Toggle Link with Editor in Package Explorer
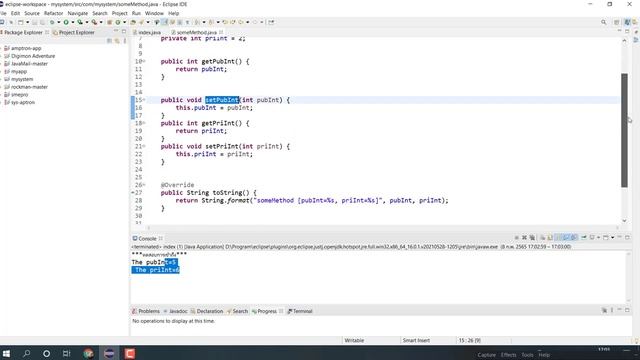 (117, 40)
